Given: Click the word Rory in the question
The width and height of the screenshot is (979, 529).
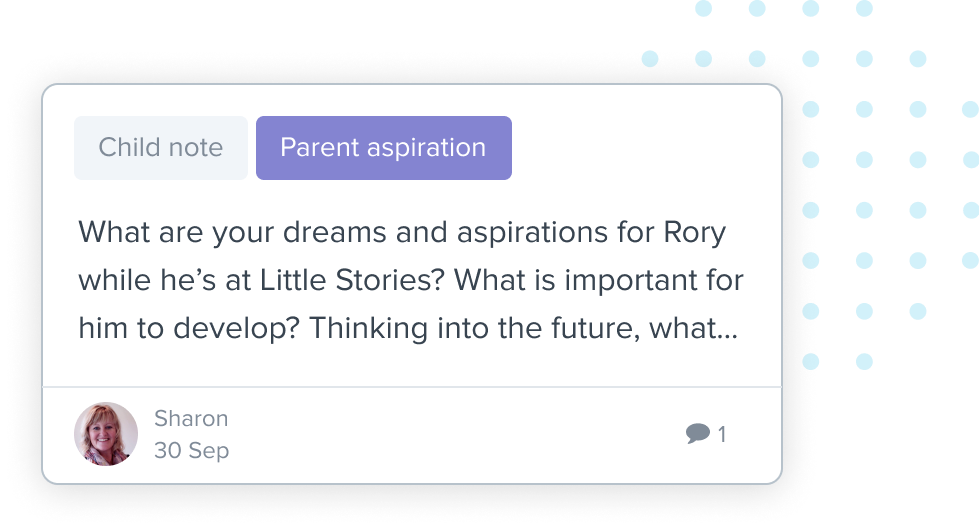Looking at the screenshot, I should pyautogui.click(x=695, y=233).
